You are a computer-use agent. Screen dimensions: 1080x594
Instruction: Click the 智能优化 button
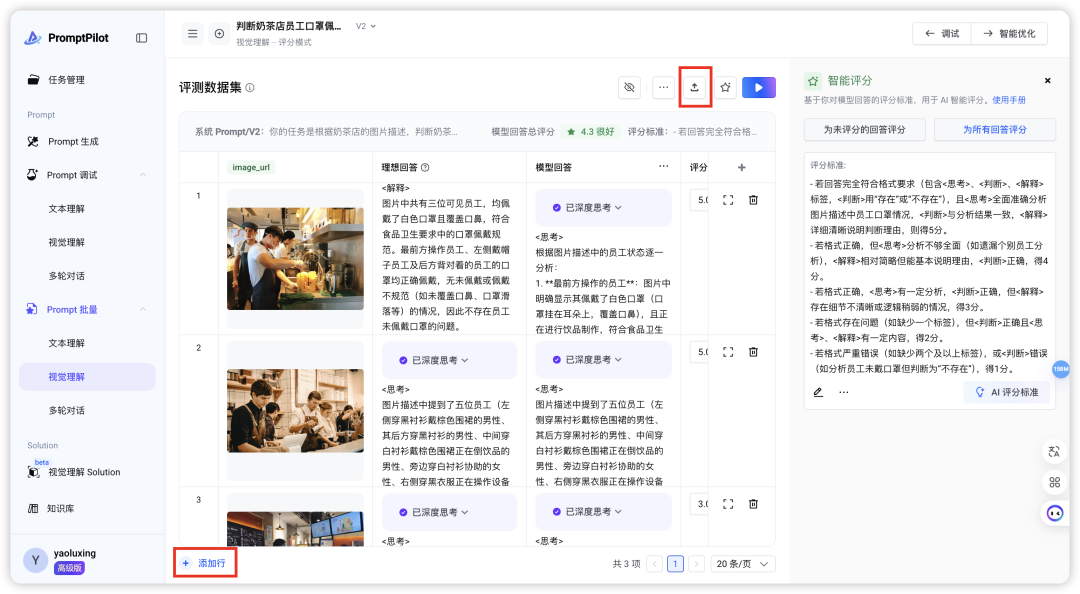pyautogui.click(x=1009, y=34)
